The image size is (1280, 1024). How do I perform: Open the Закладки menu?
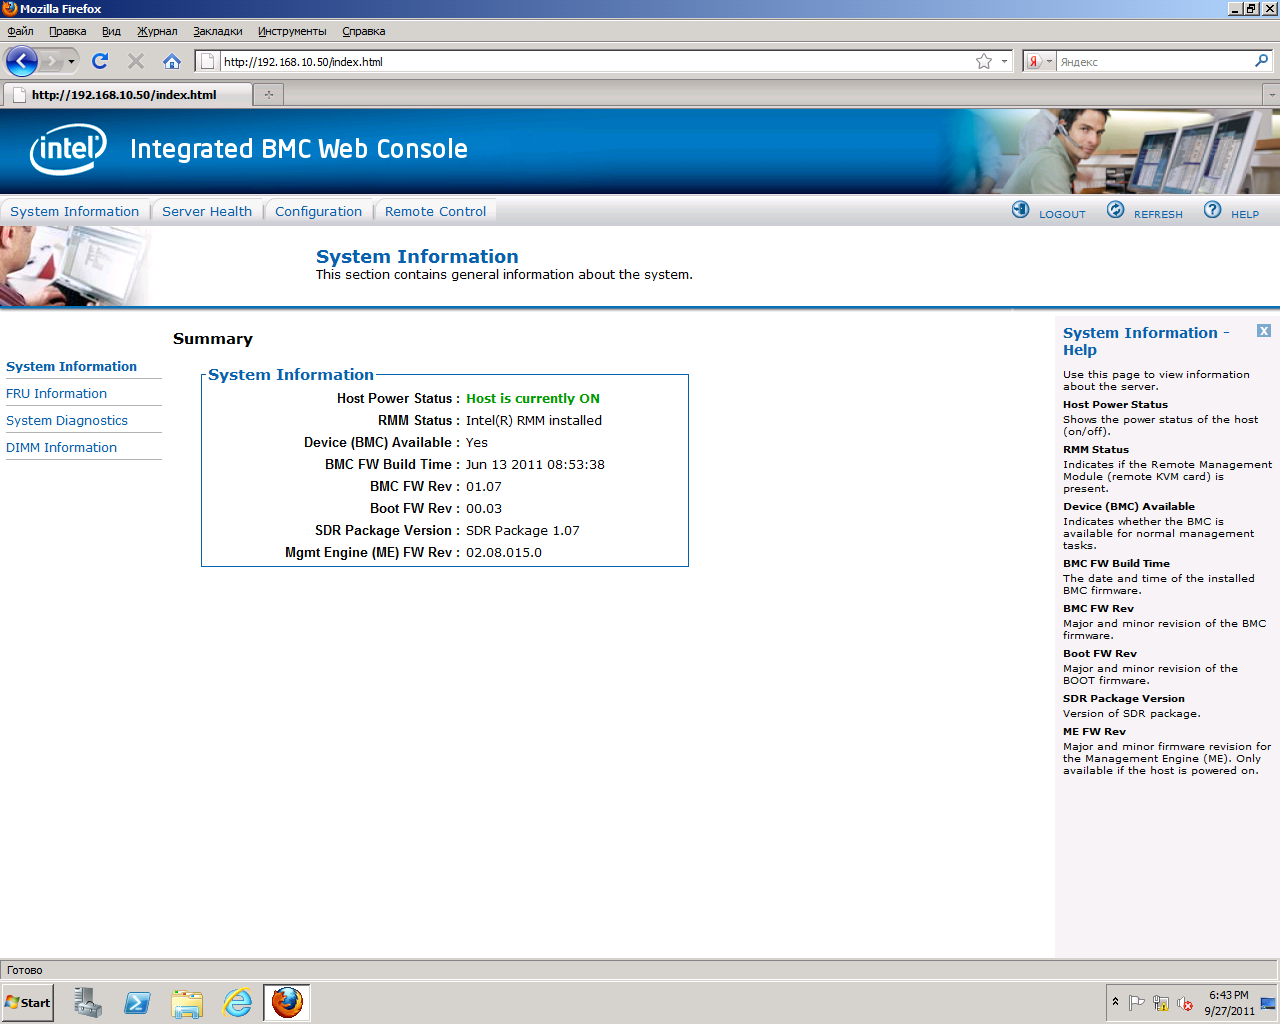click(217, 31)
